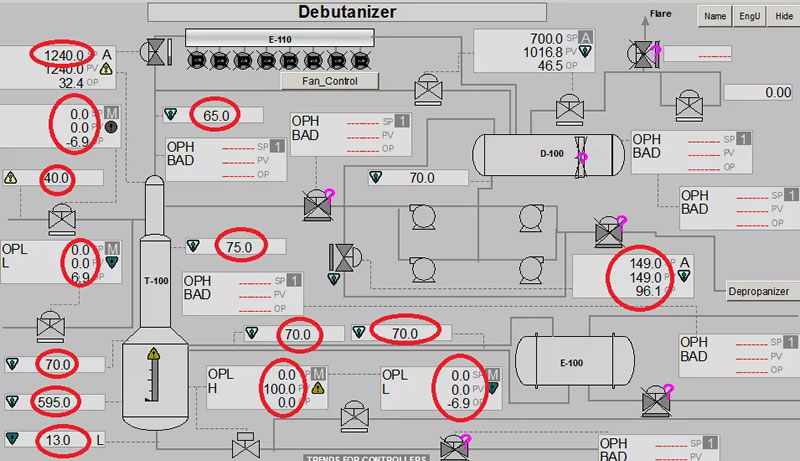Click the warning triangle on the OPL H faceplate

click(x=318, y=389)
